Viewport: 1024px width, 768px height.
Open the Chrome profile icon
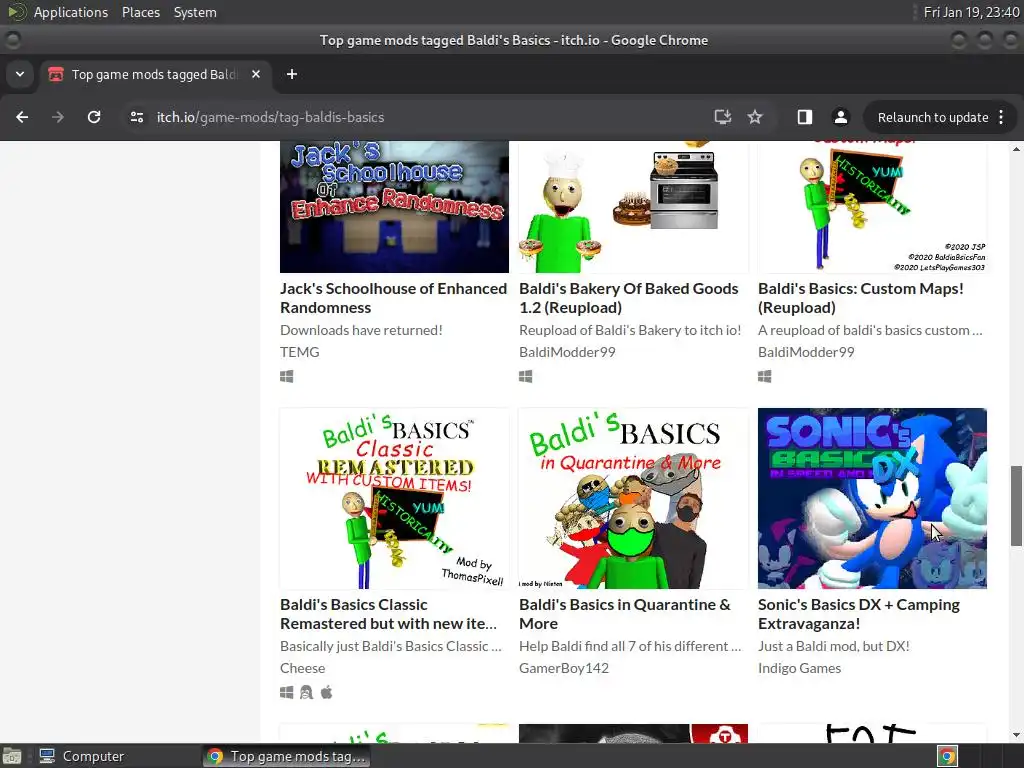[840, 117]
